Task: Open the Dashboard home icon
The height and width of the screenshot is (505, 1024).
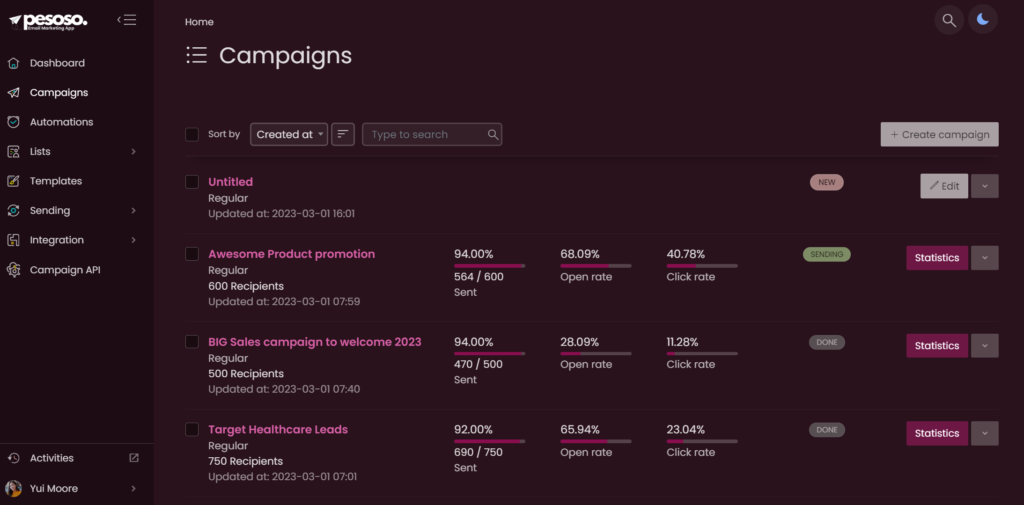Action: pyautogui.click(x=13, y=63)
